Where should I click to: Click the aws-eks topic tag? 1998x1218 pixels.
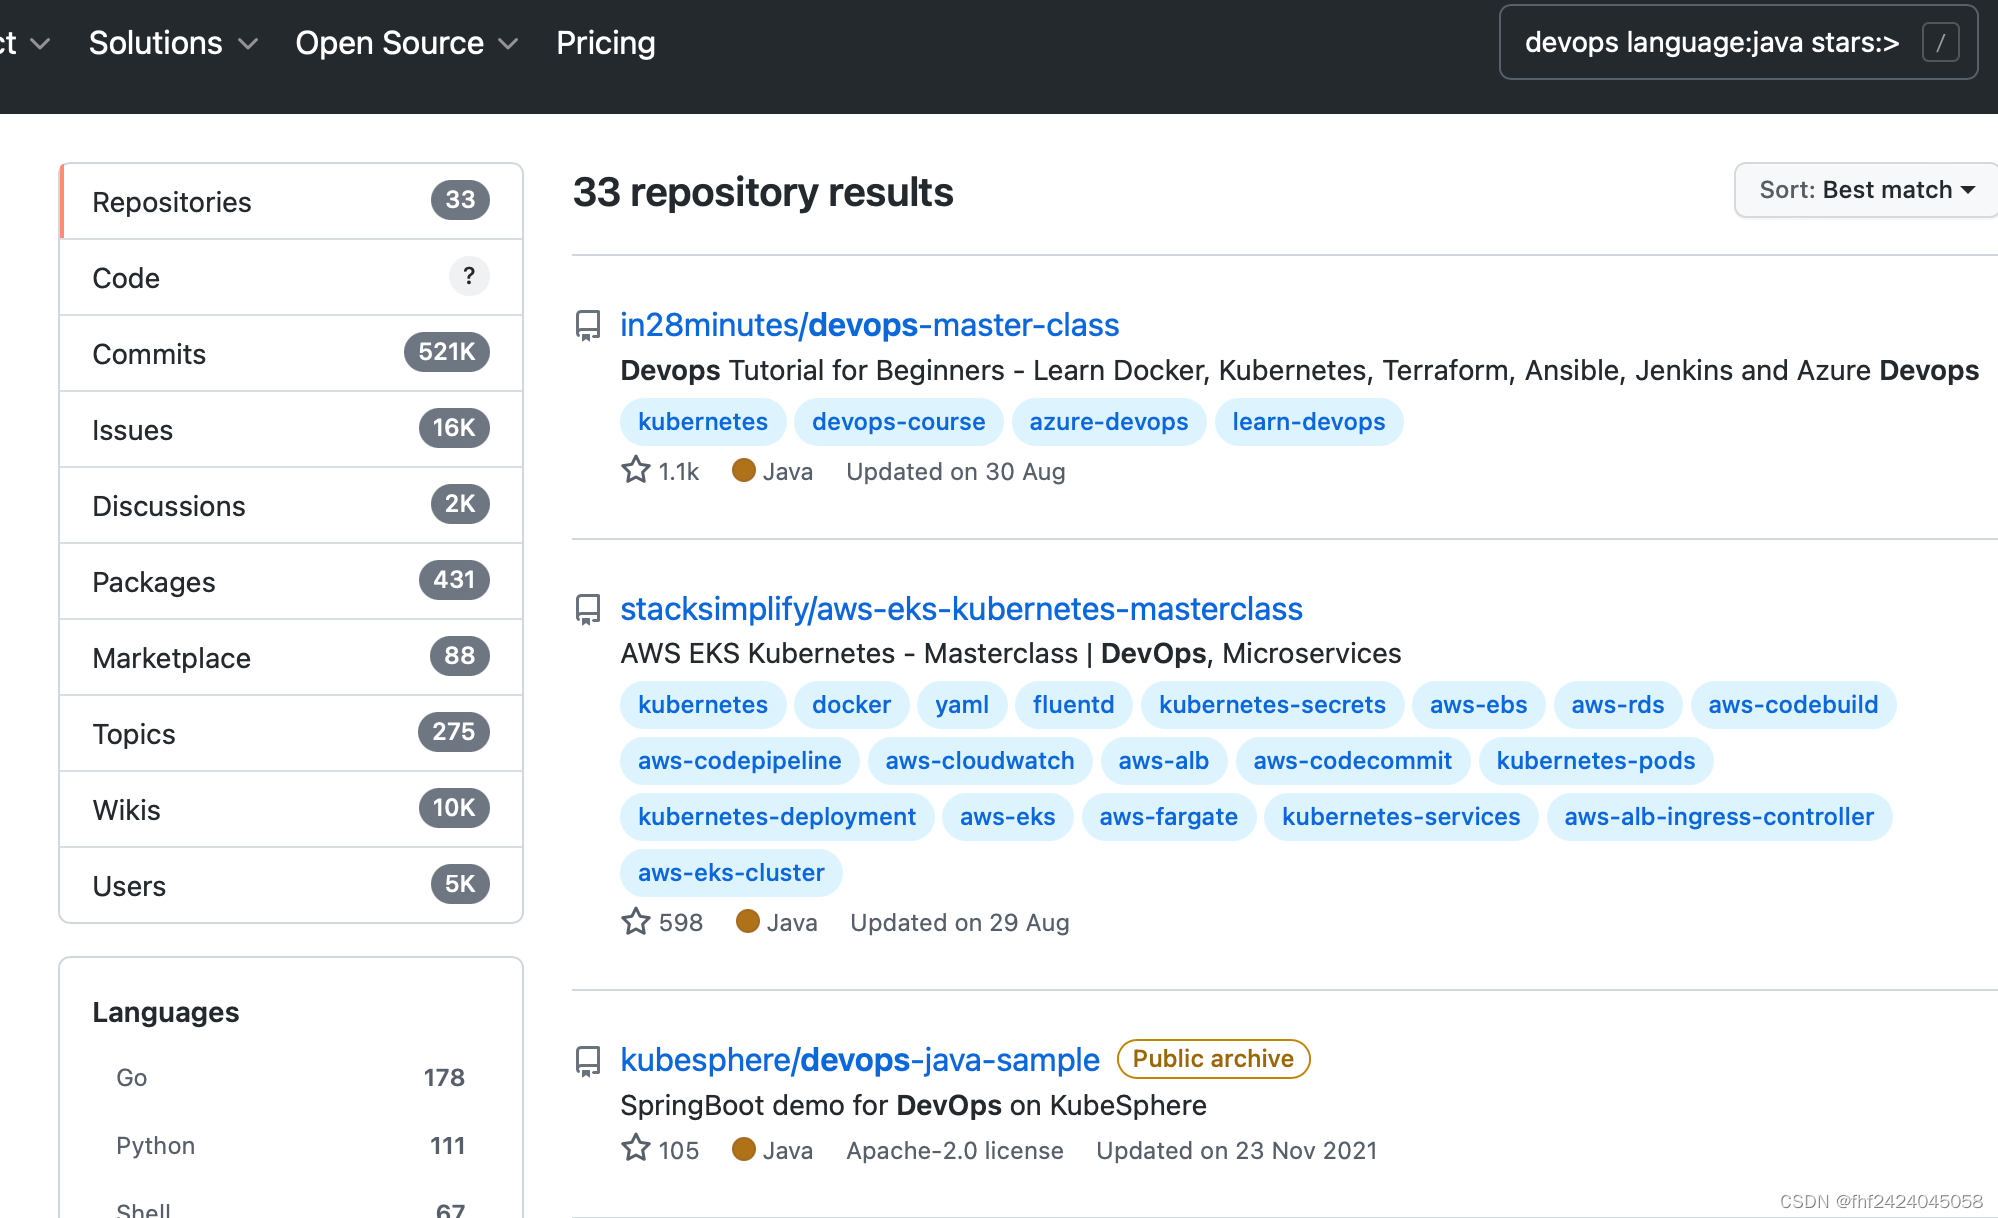tap(1007, 817)
